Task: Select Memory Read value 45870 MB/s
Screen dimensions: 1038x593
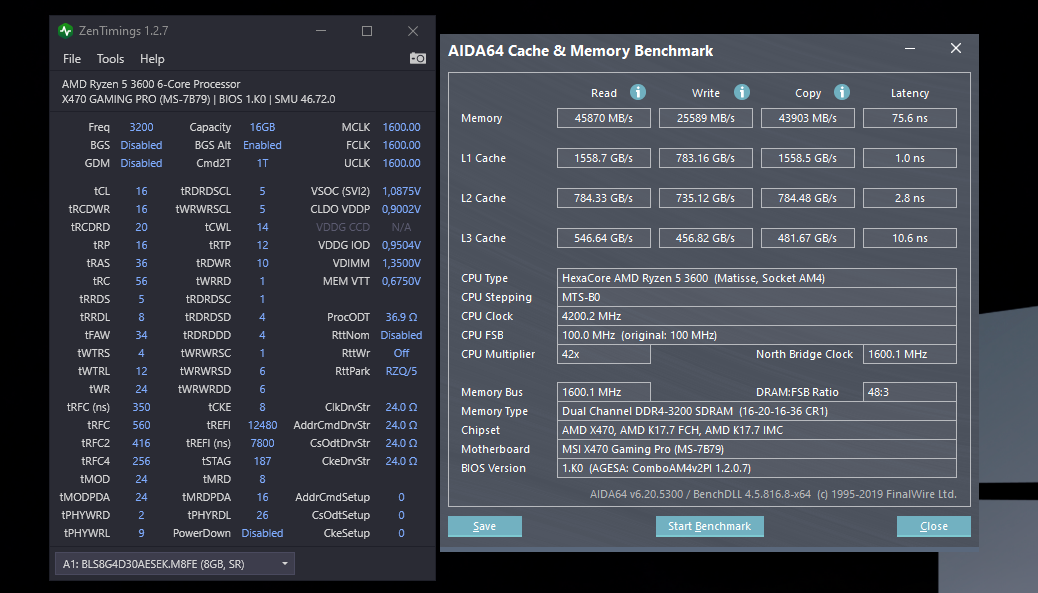Action: 604,118
